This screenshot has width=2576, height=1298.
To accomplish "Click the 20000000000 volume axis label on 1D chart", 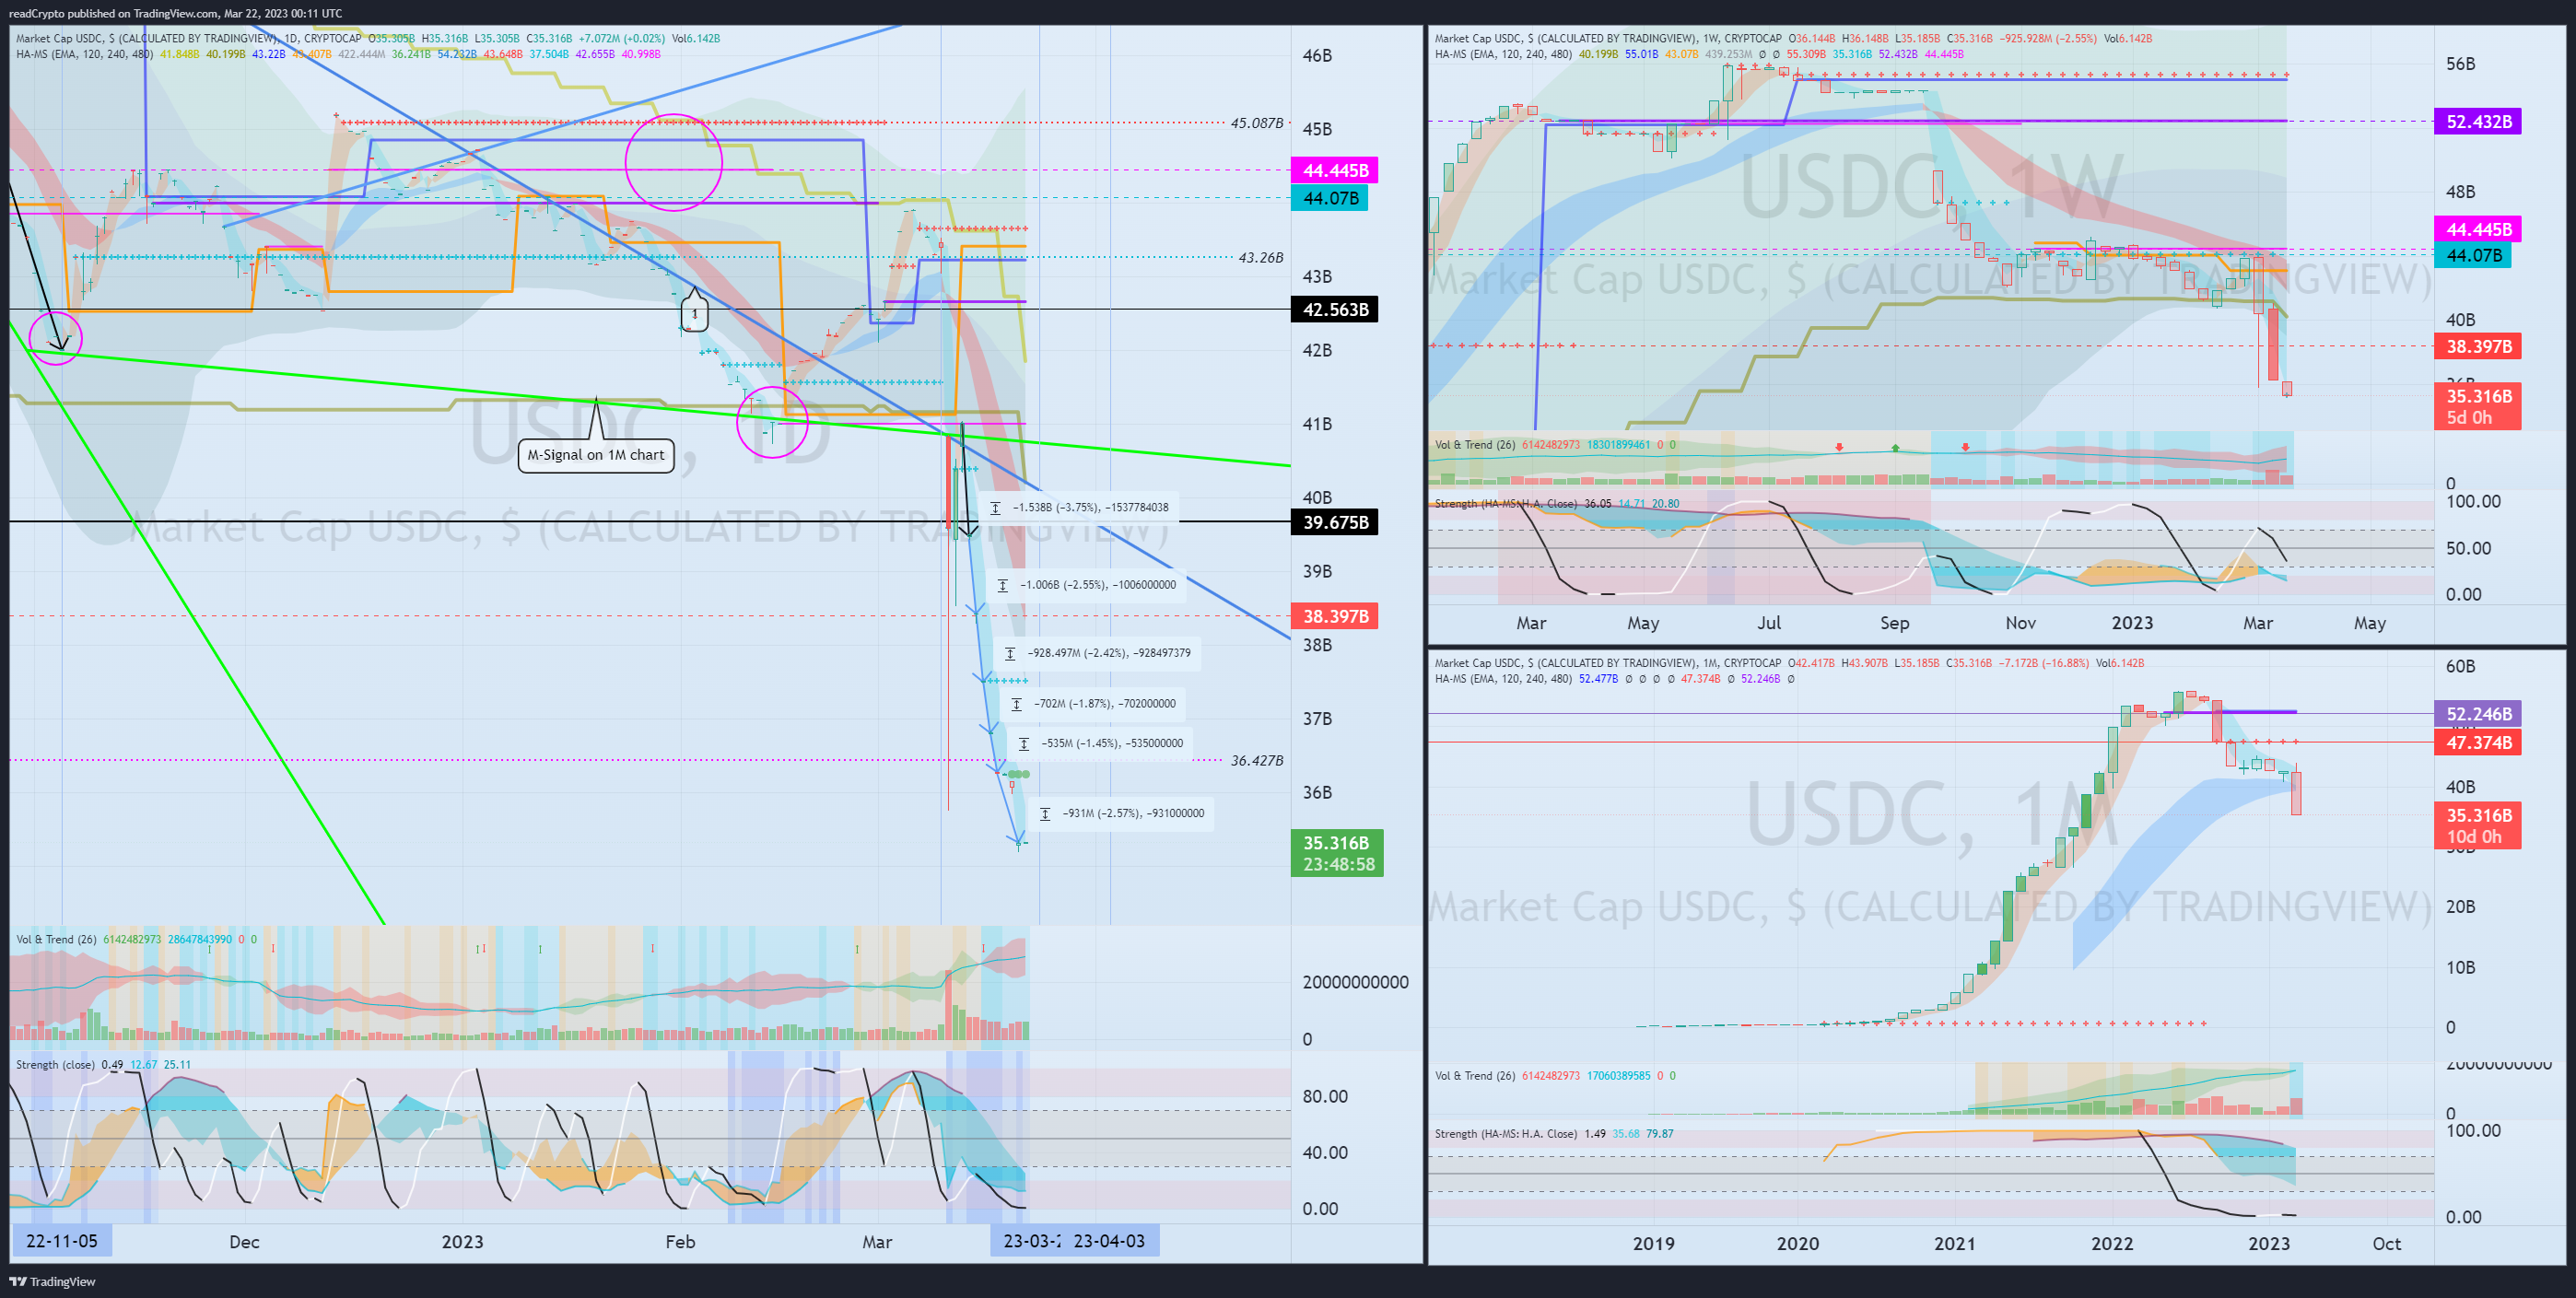I will tap(1355, 982).
